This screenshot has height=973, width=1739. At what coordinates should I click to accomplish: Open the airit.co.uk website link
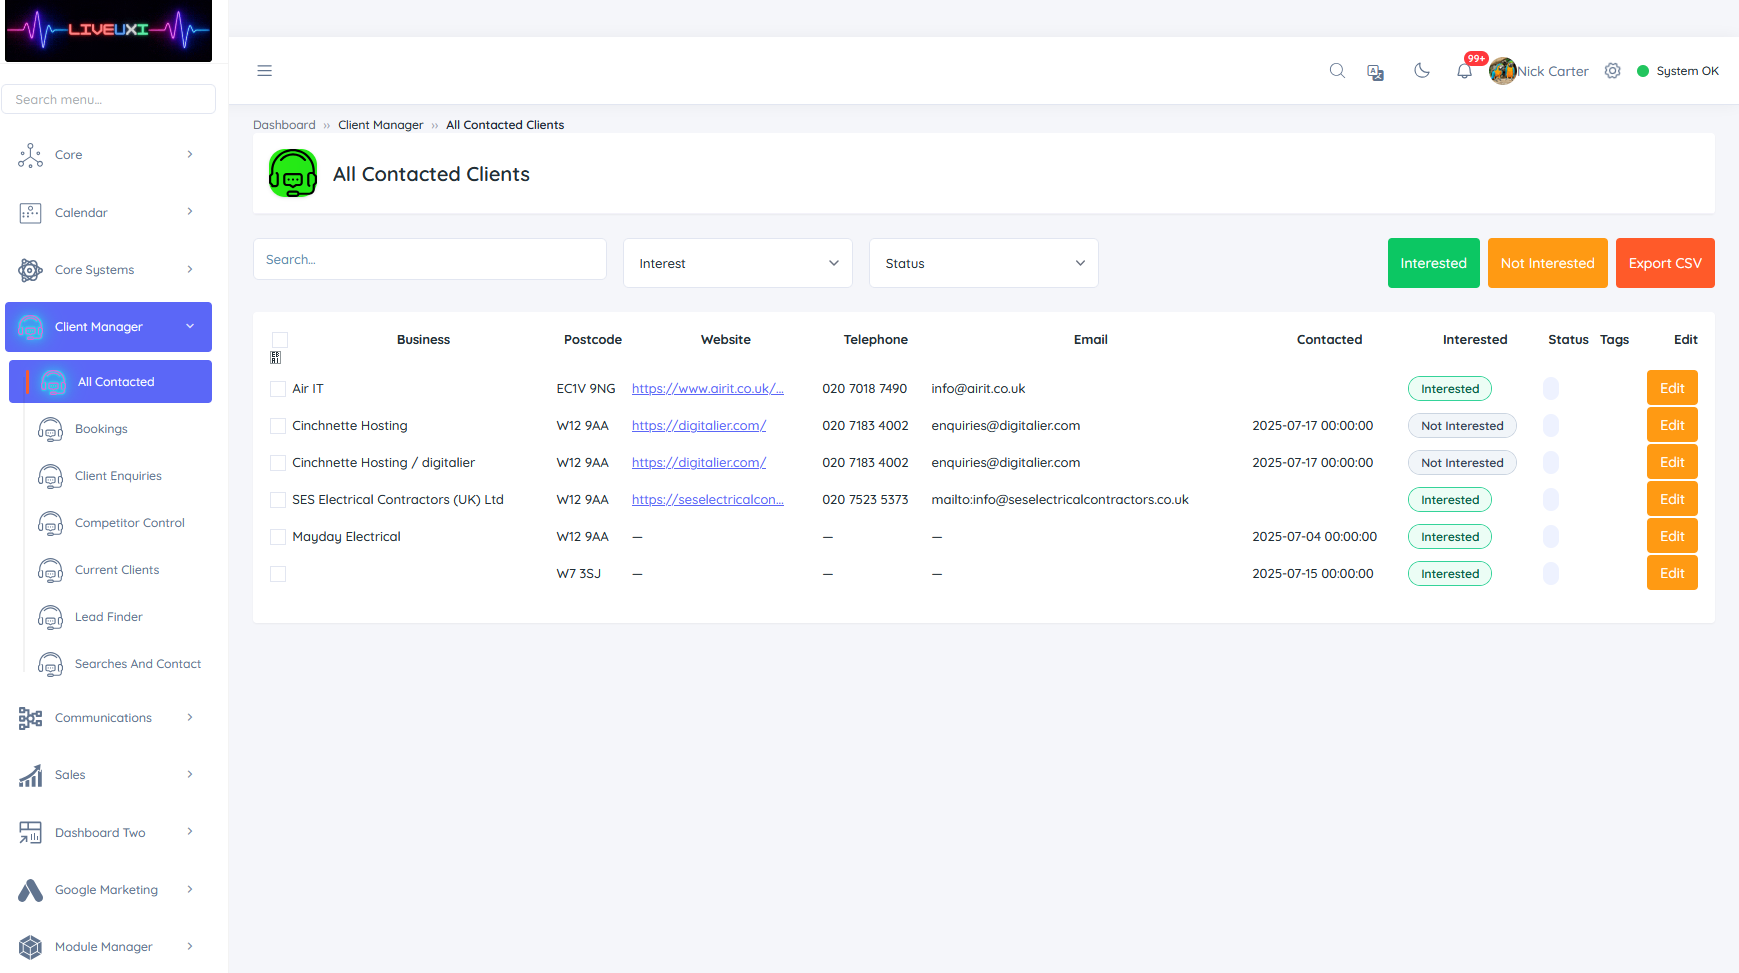pyautogui.click(x=707, y=389)
